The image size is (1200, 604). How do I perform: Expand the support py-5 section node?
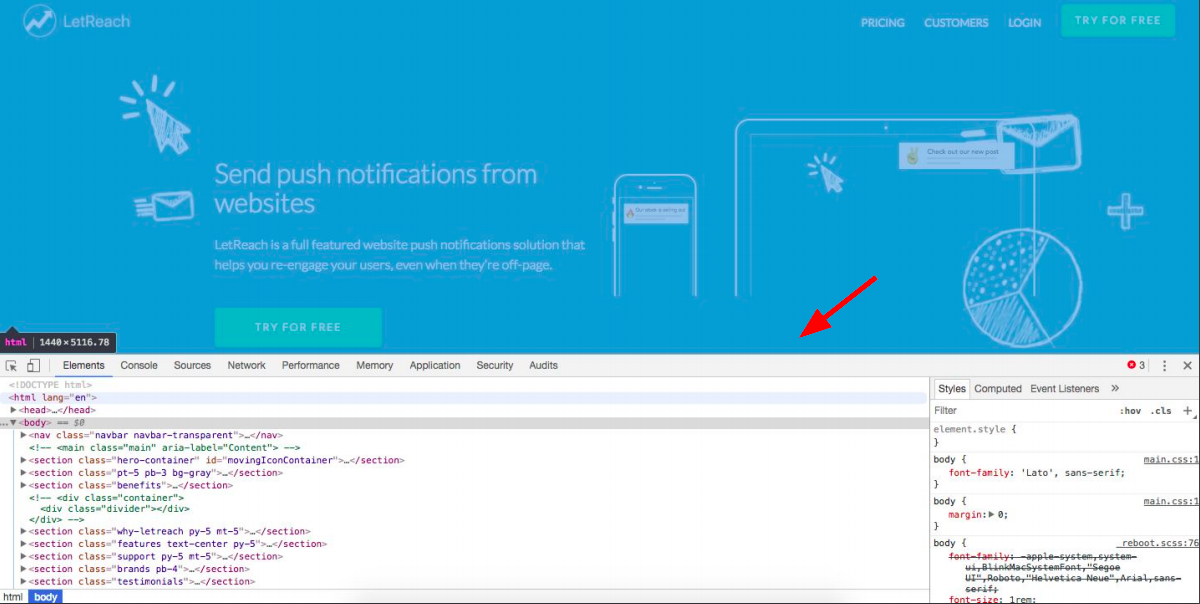point(23,557)
